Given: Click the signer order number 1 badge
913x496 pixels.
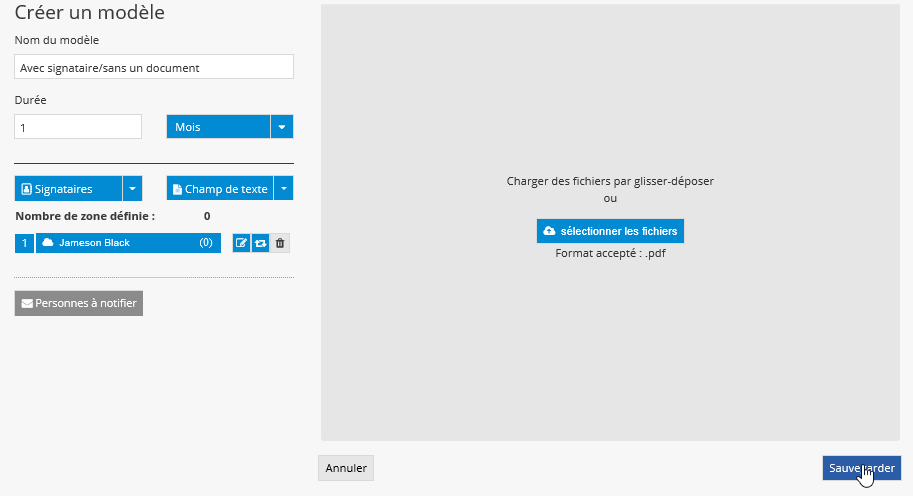Looking at the screenshot, I should pyautogui.click(x=24, y=243).
